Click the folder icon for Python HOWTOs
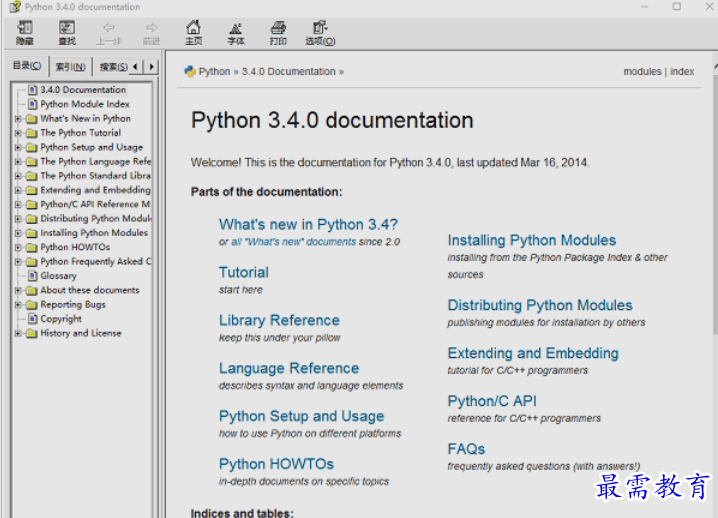 click(32, 247)
